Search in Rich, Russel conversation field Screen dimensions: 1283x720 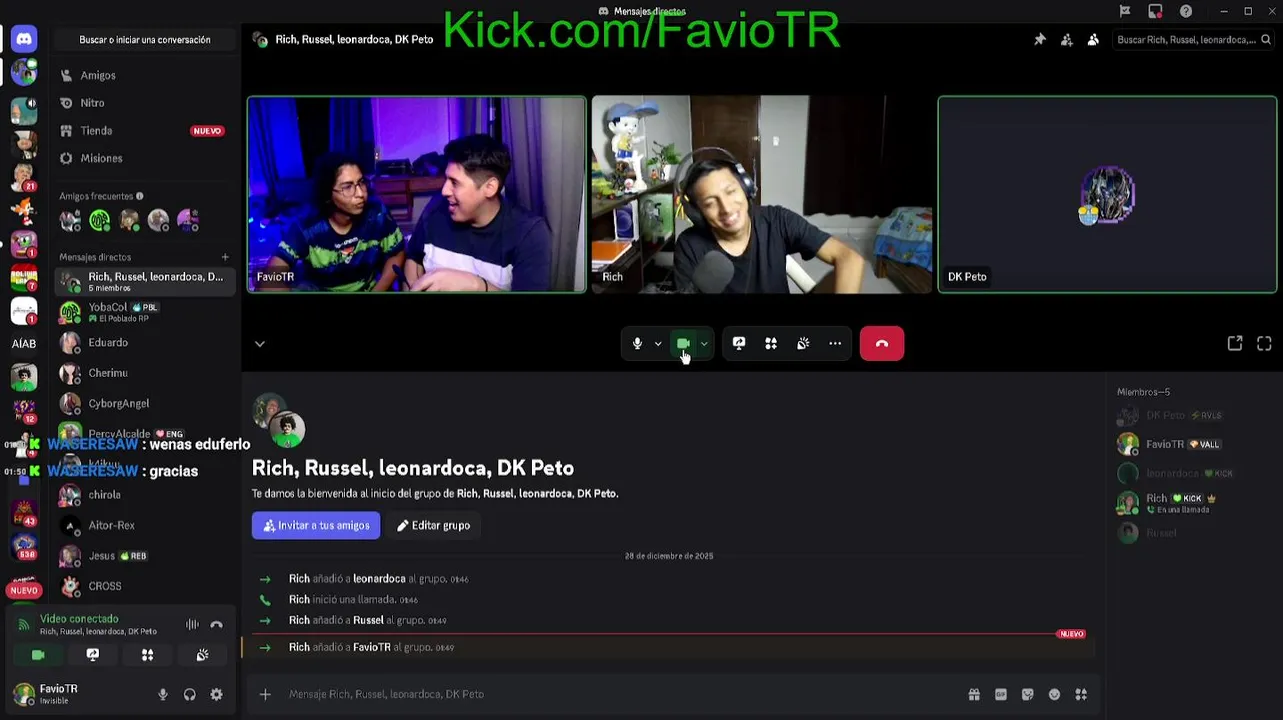(x=1193, y=40)
